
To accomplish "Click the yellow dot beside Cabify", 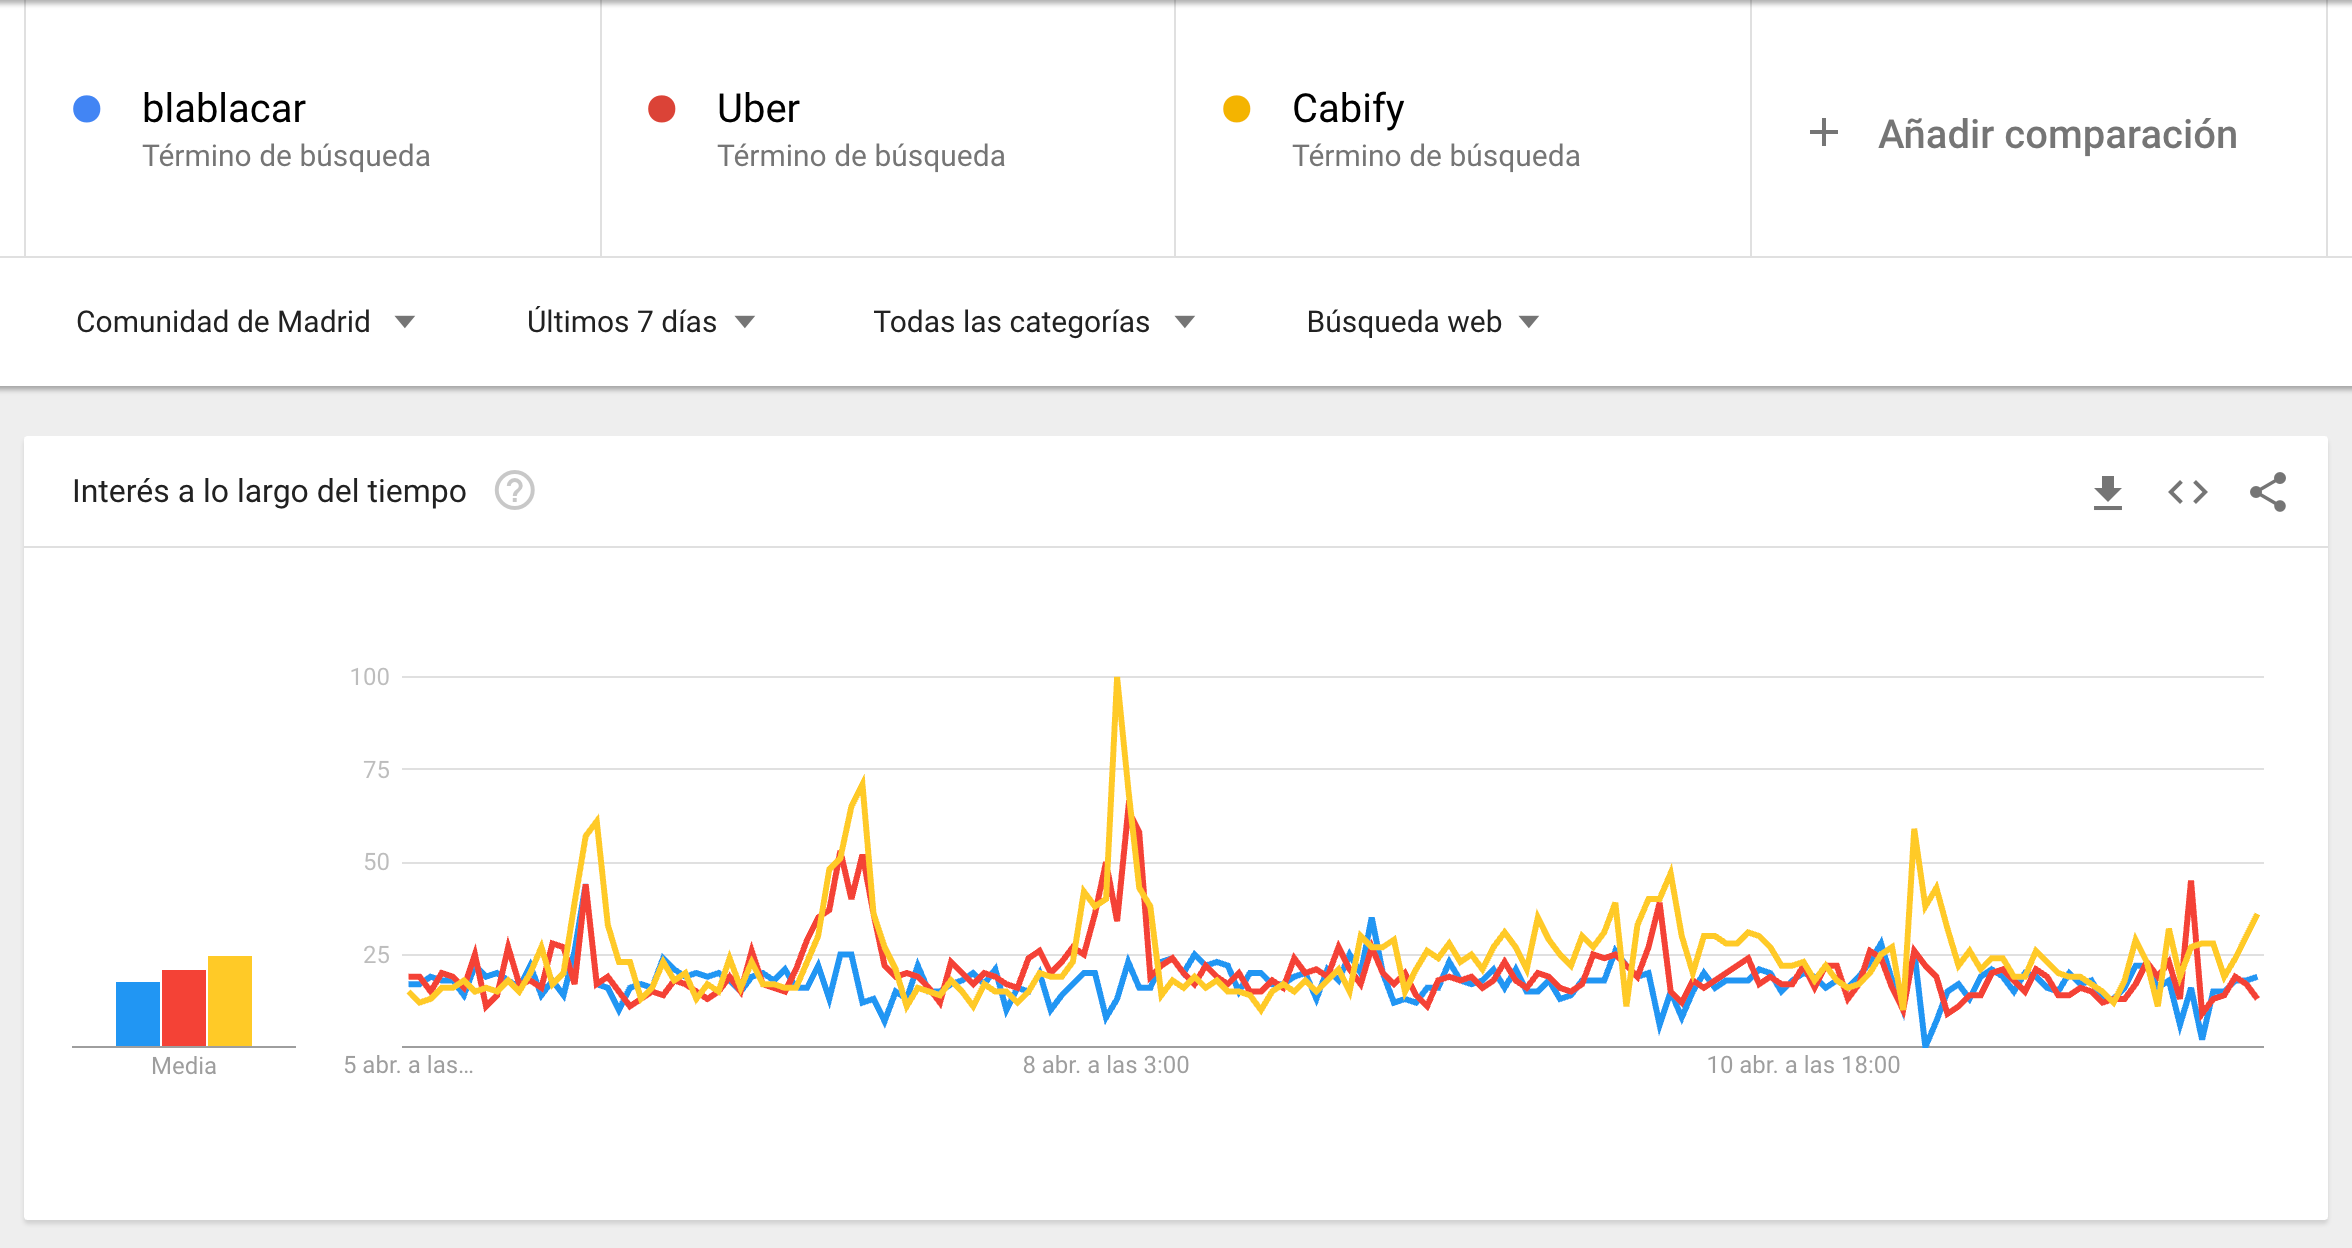I will coord(1237,109).
